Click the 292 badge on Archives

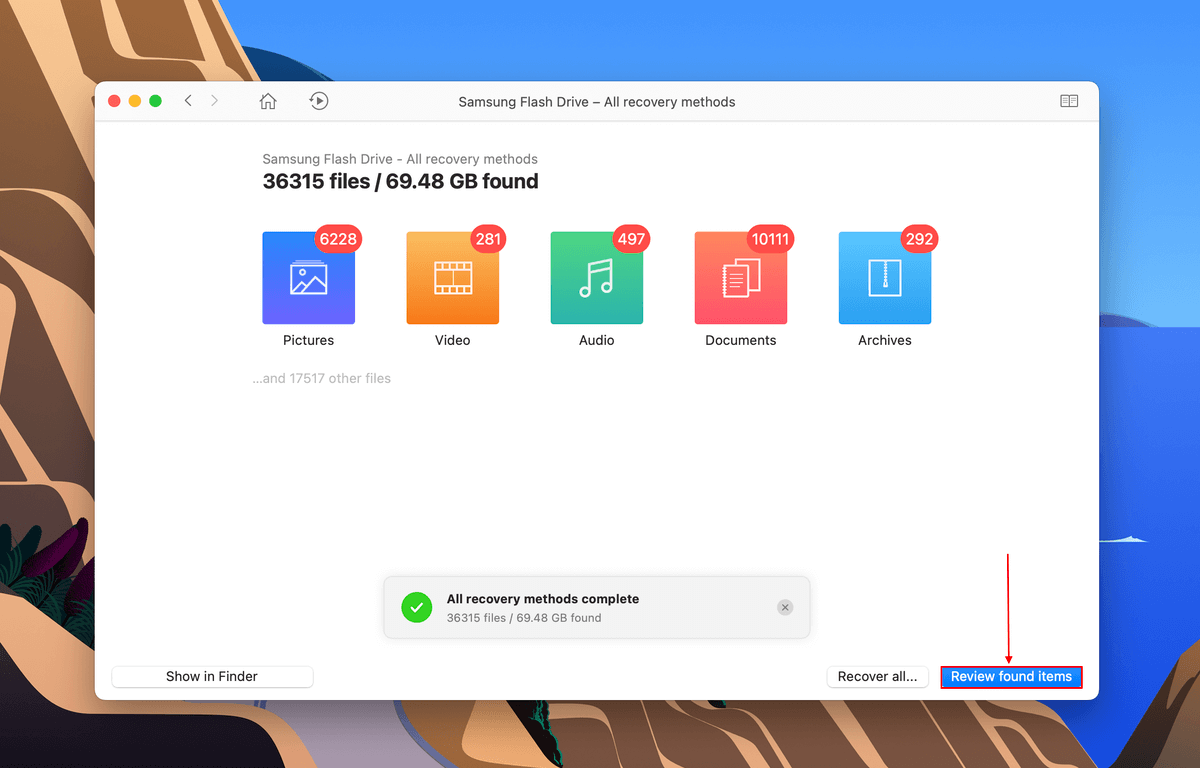919,239
